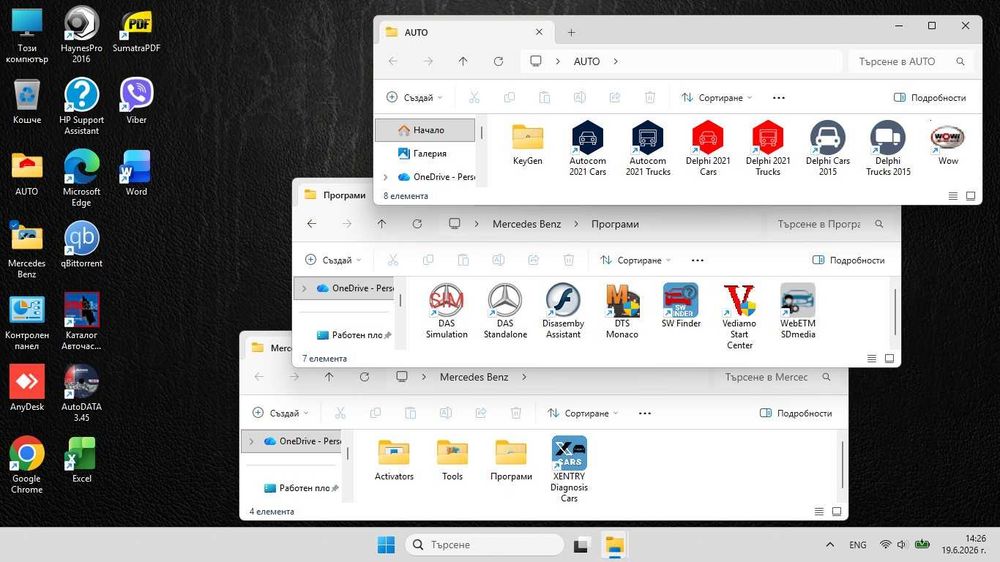Launch Google Chrome from desktop

[26, 465]
